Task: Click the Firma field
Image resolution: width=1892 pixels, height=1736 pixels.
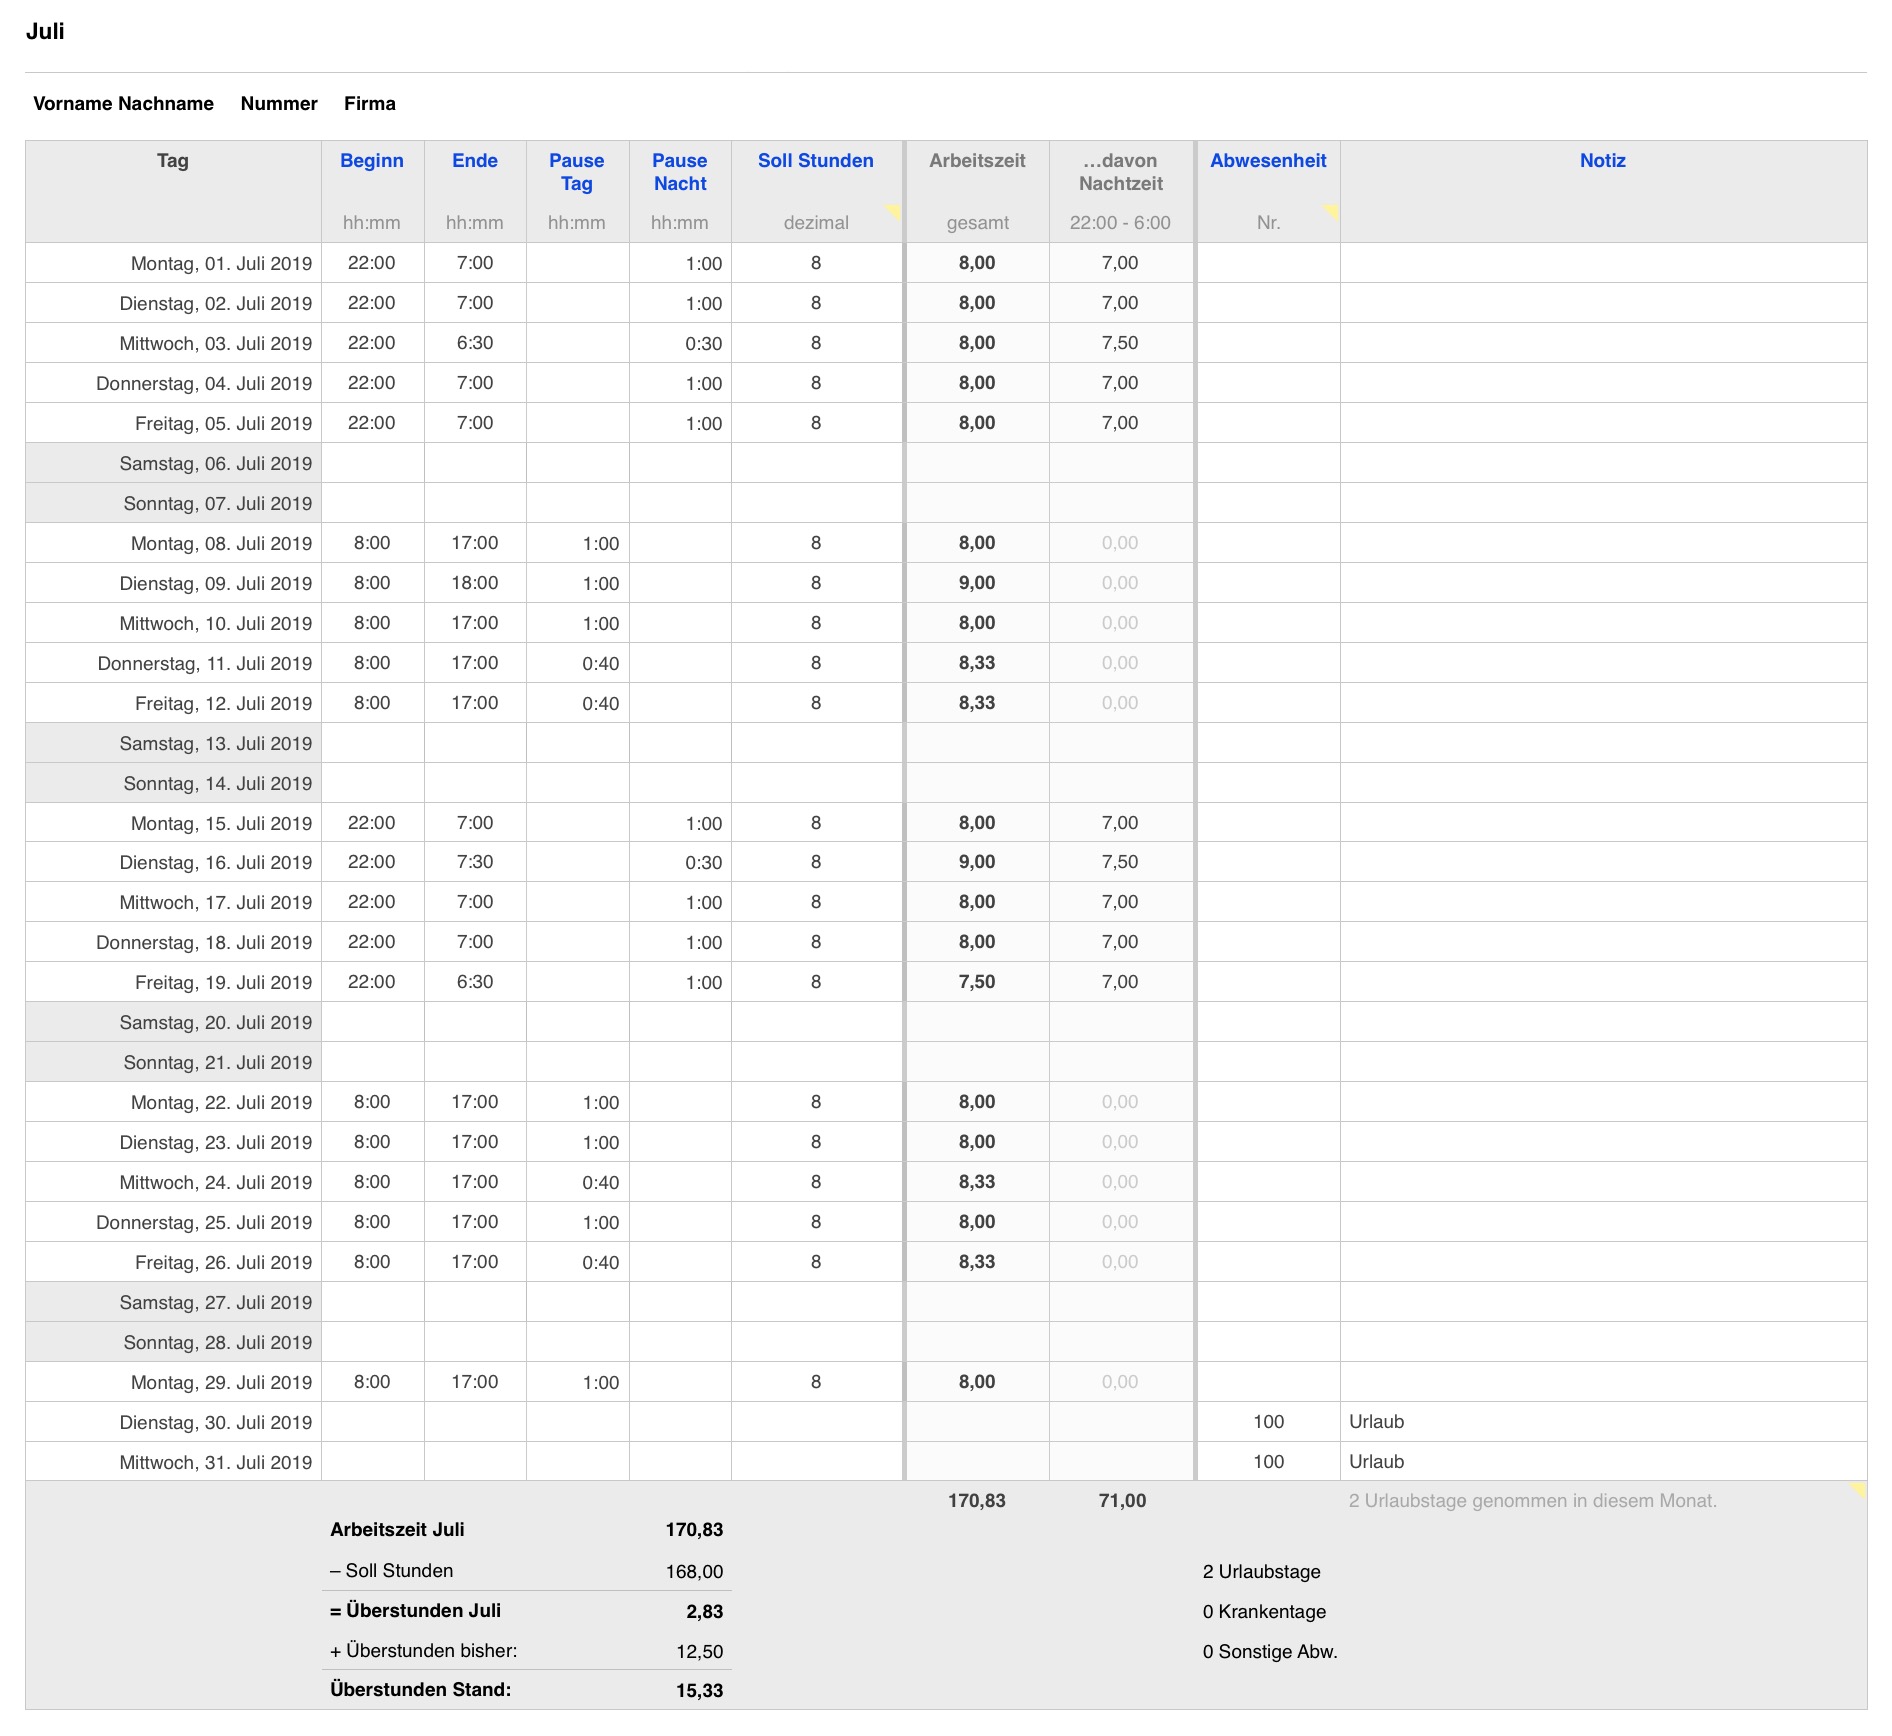Action: (369, 104)
